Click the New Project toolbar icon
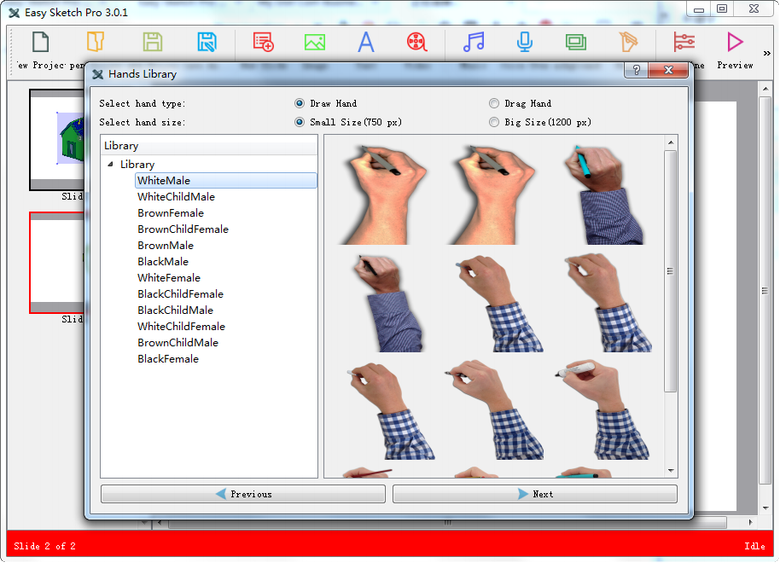This screenshot has height=563, width=780. coord(40,43)
